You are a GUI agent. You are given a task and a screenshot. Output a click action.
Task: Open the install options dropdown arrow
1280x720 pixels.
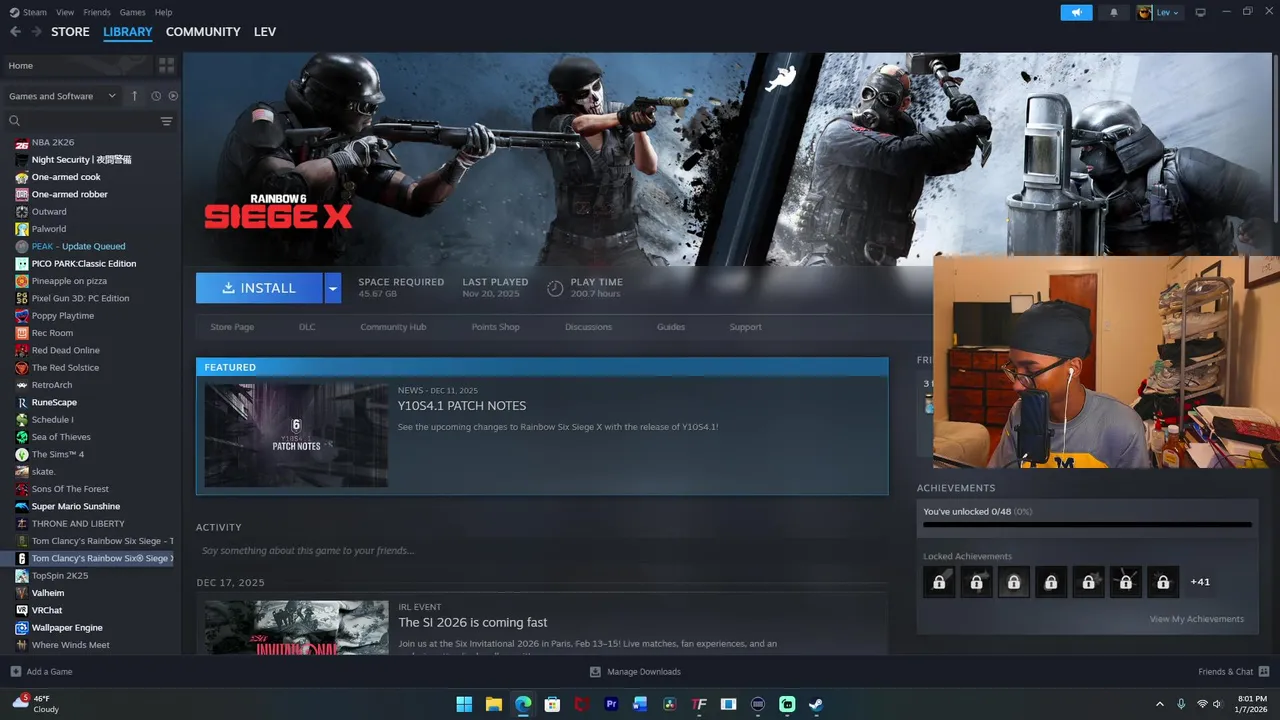(333, 288)
